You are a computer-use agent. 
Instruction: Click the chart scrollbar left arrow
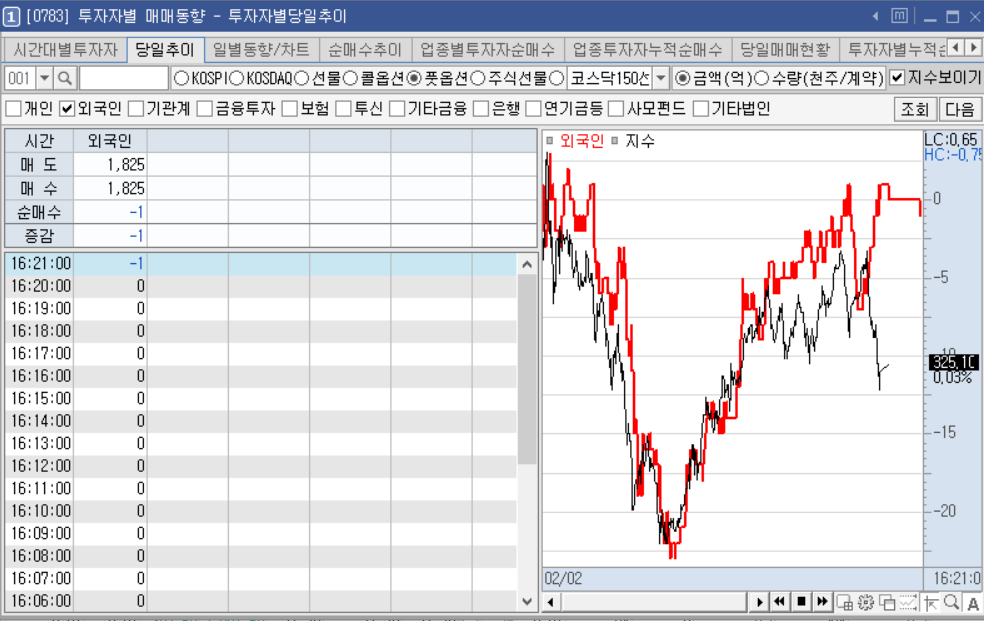tap(551, 602)
